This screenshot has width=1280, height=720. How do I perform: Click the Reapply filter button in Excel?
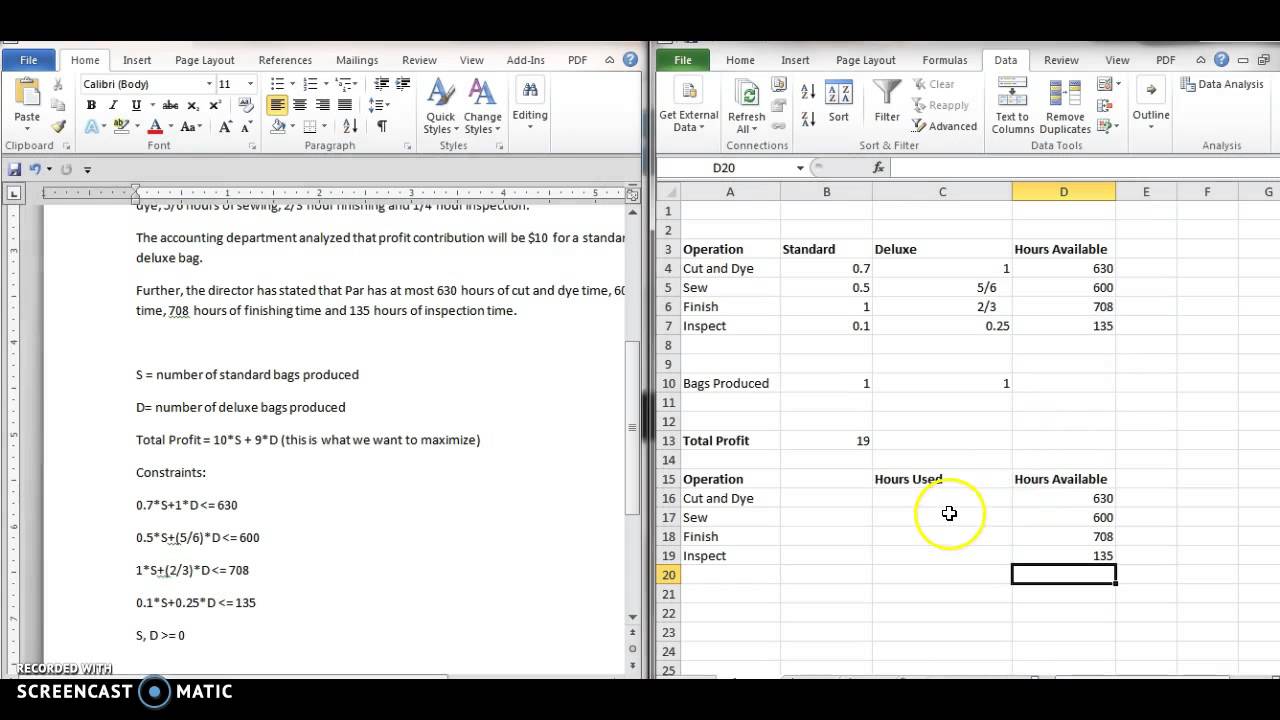[x=940, y=105]
